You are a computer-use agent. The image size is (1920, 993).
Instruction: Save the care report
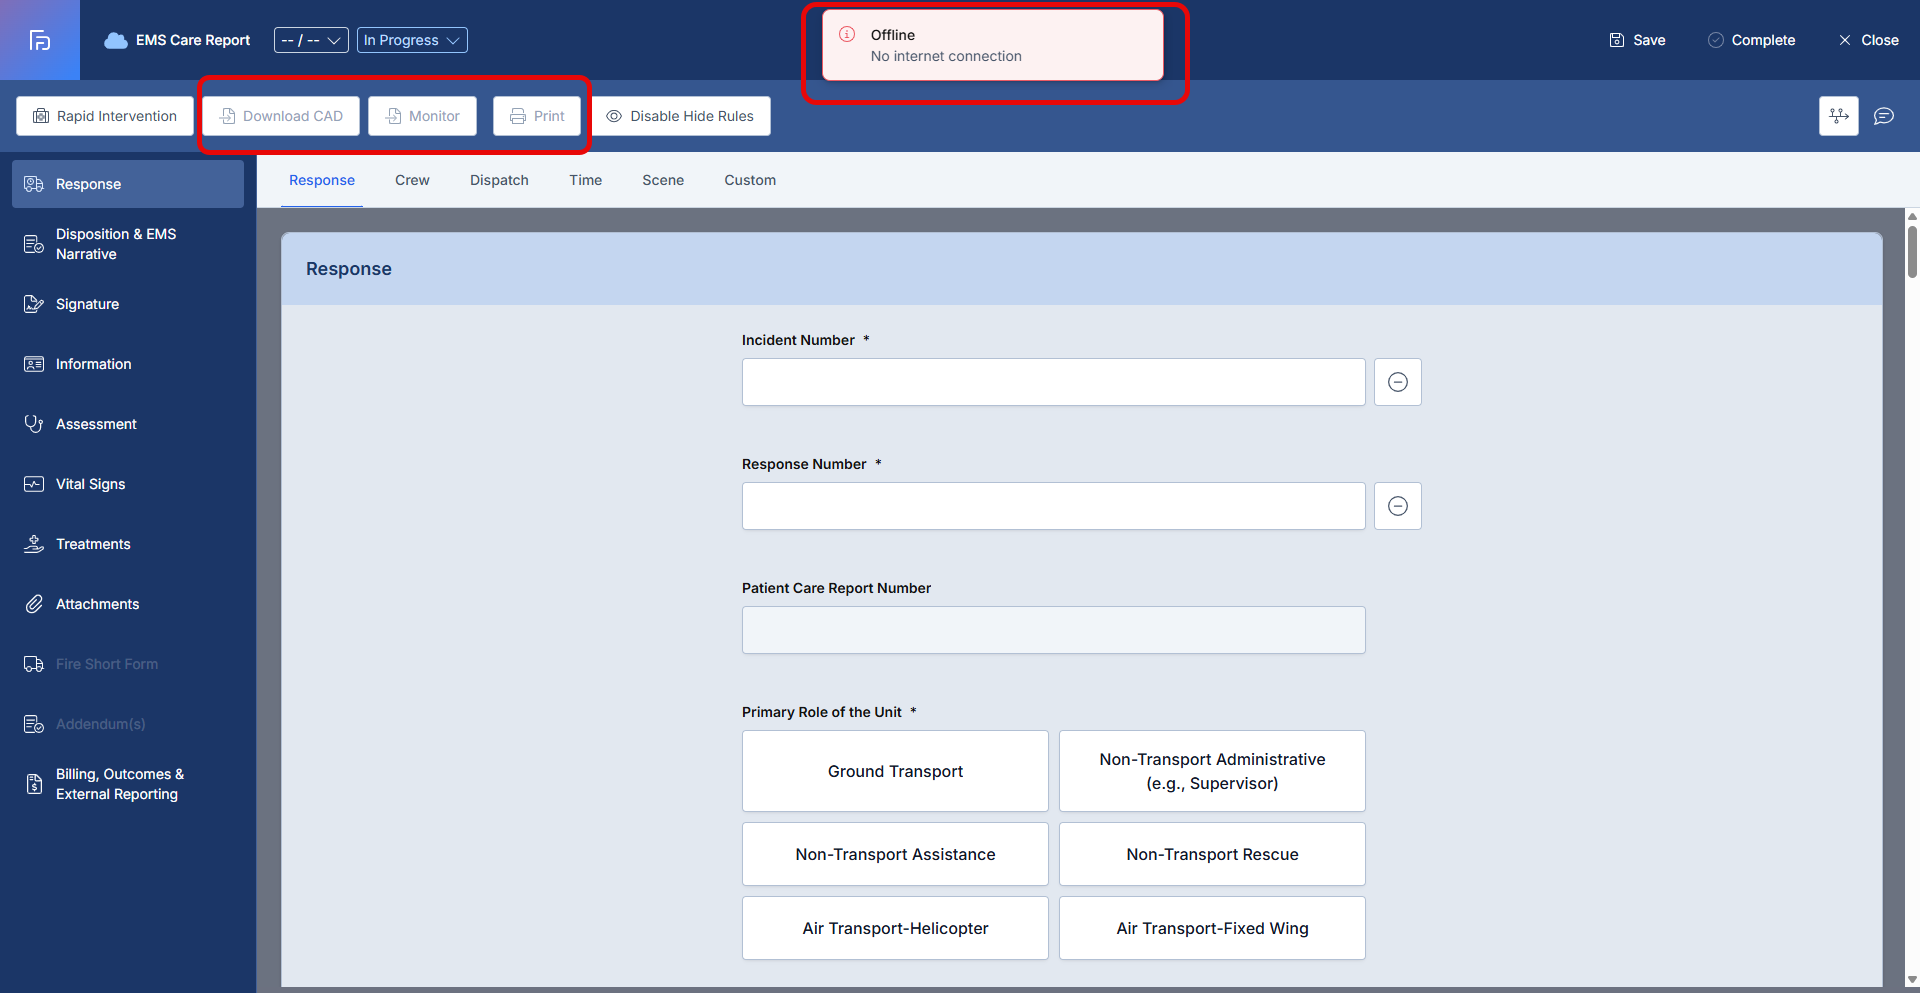pyautogui.click(x=1637, y=40)
